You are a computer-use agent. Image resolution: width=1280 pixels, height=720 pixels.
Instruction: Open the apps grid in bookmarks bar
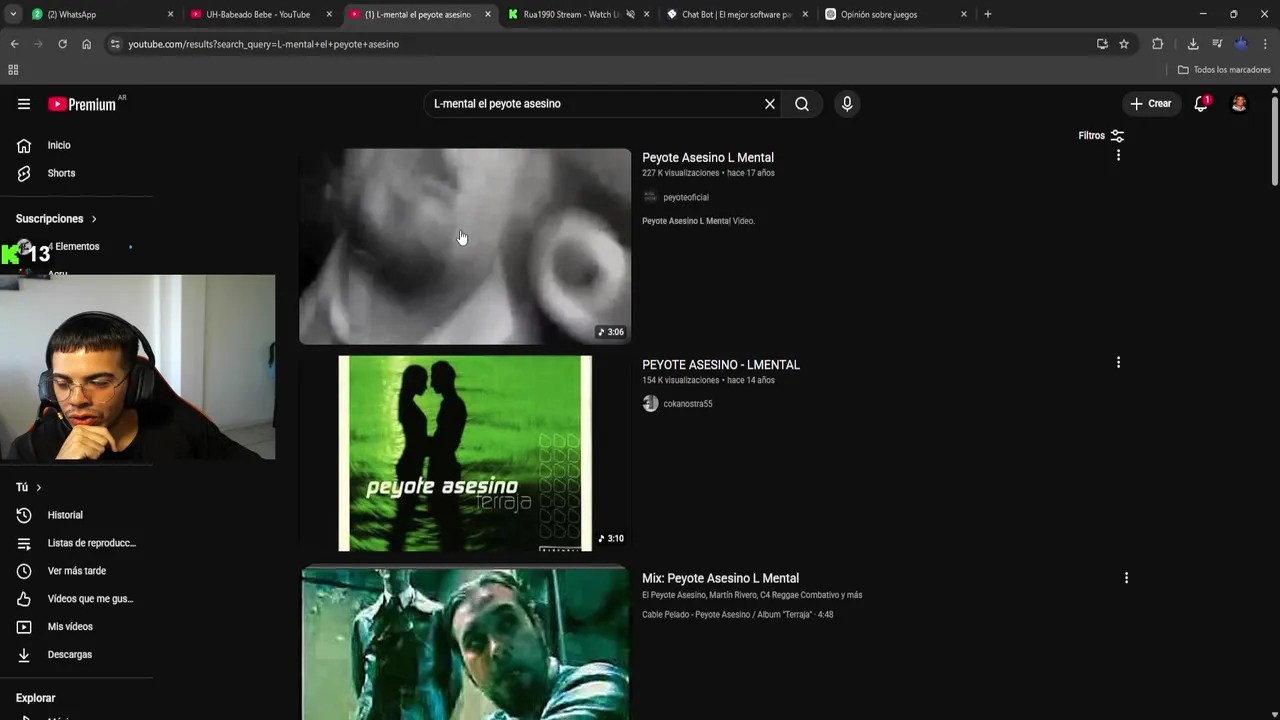[x=13, y=70]
